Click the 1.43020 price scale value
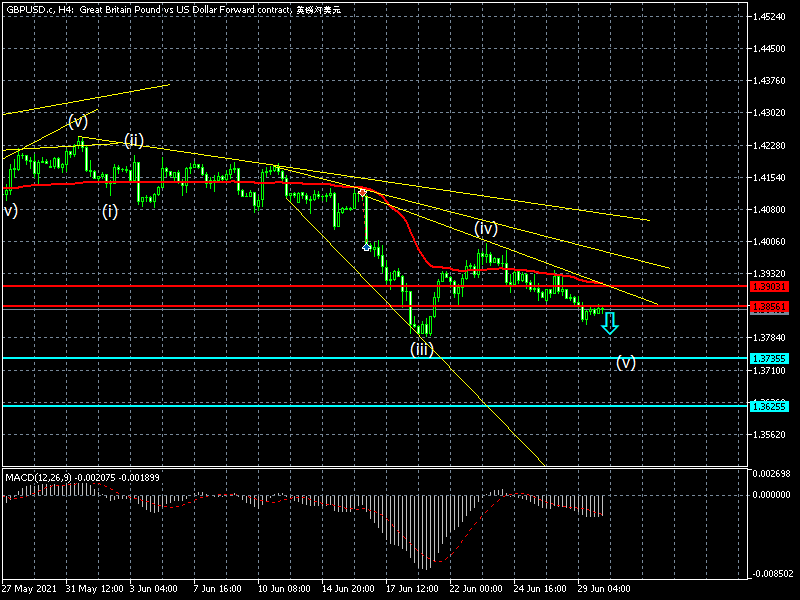The image size is (800, 600). tap(769, 113)
